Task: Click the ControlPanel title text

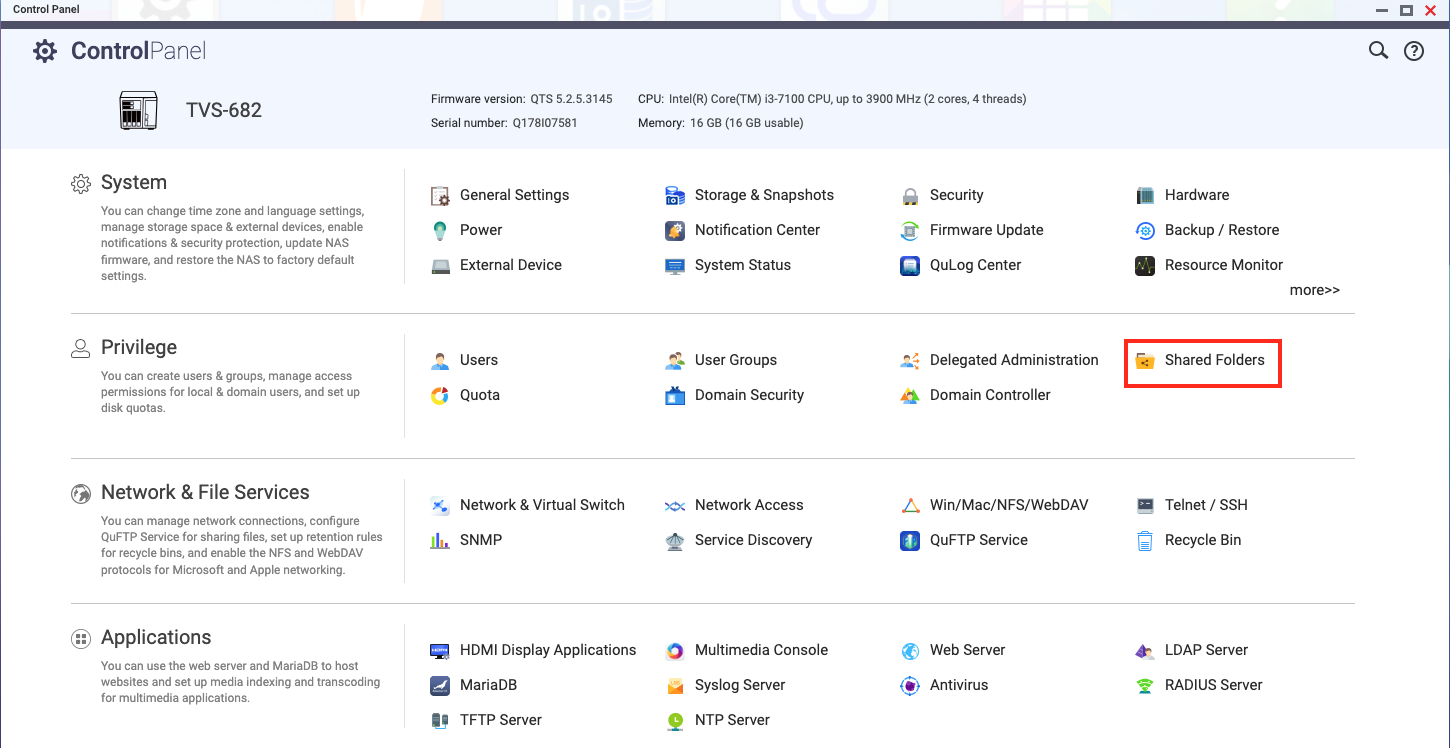Action: click(138, 51)
